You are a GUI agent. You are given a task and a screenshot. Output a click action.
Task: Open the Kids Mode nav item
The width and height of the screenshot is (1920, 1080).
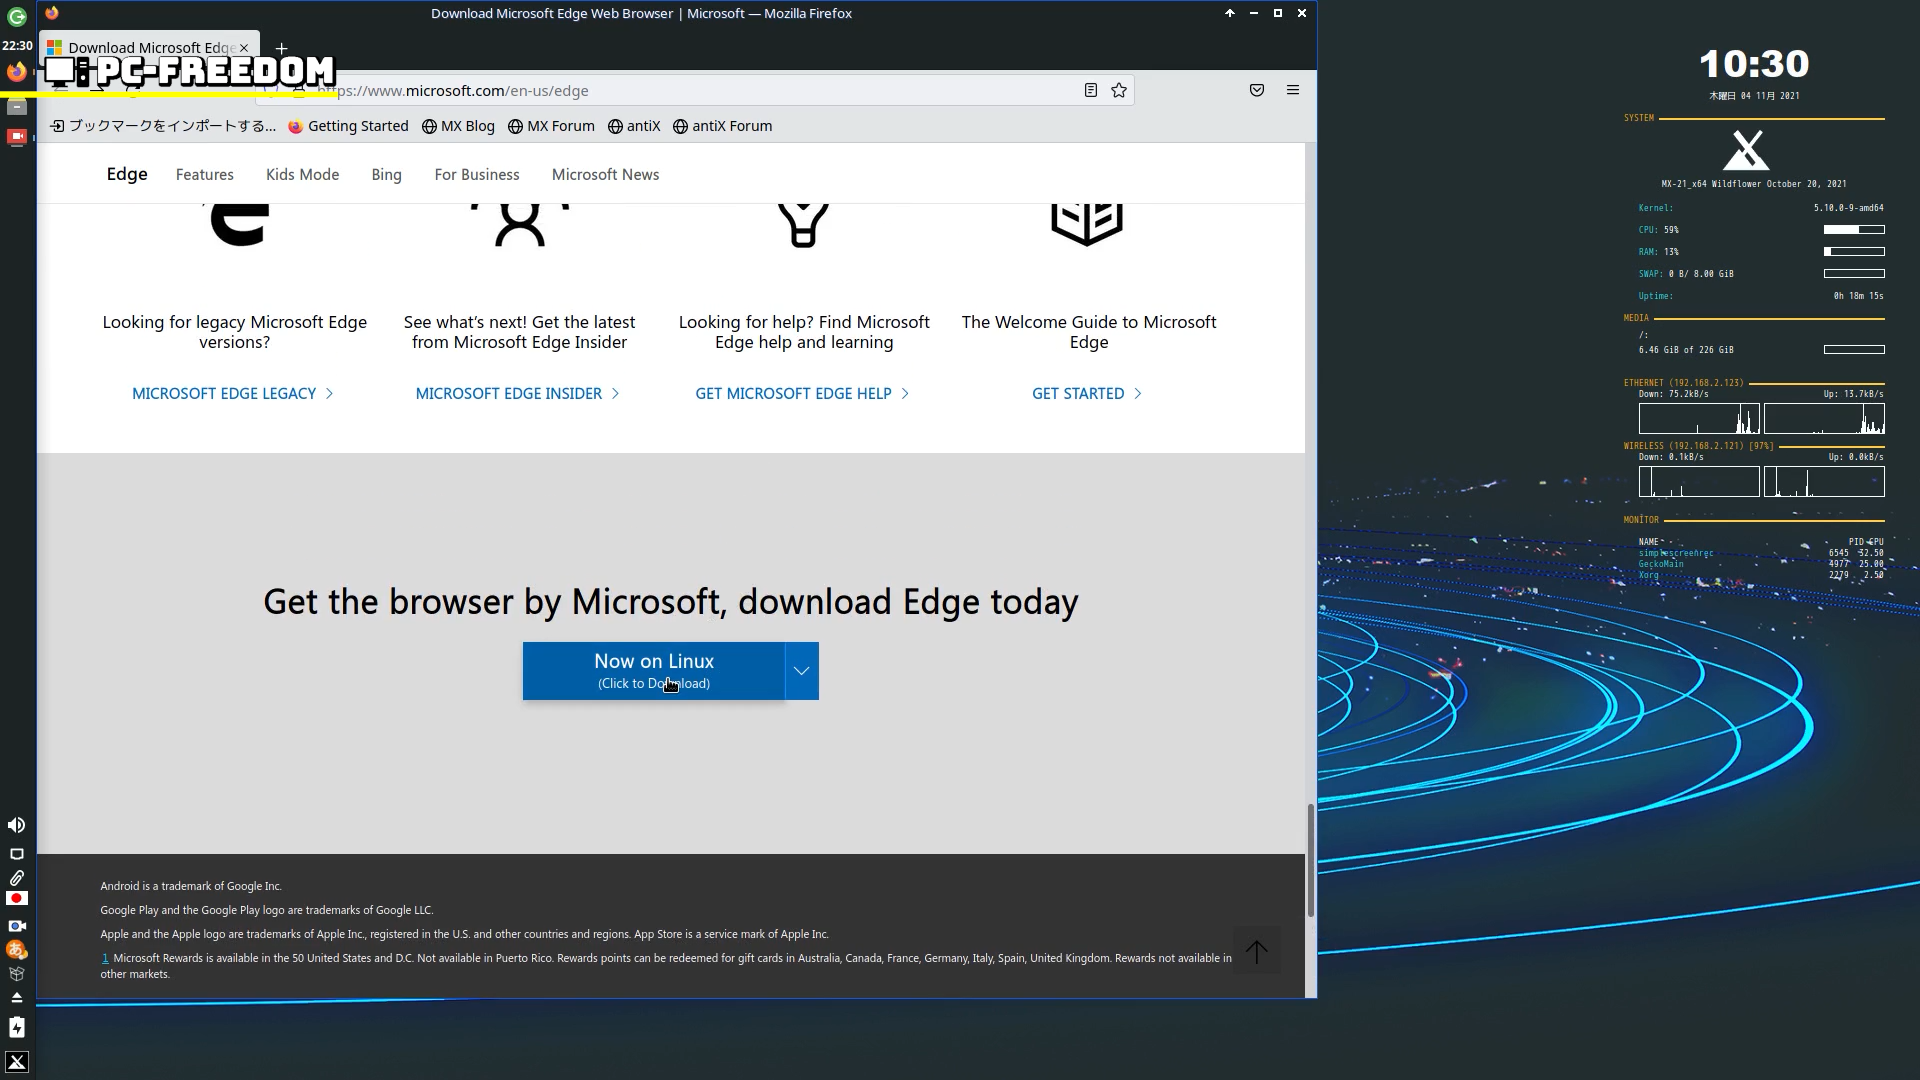[302, 175]
